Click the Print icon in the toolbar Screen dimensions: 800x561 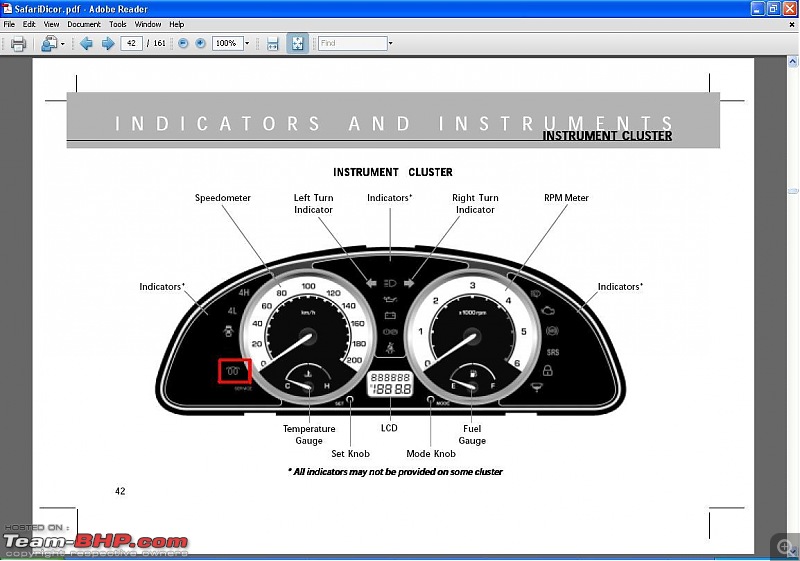click(x=18, y=44)
